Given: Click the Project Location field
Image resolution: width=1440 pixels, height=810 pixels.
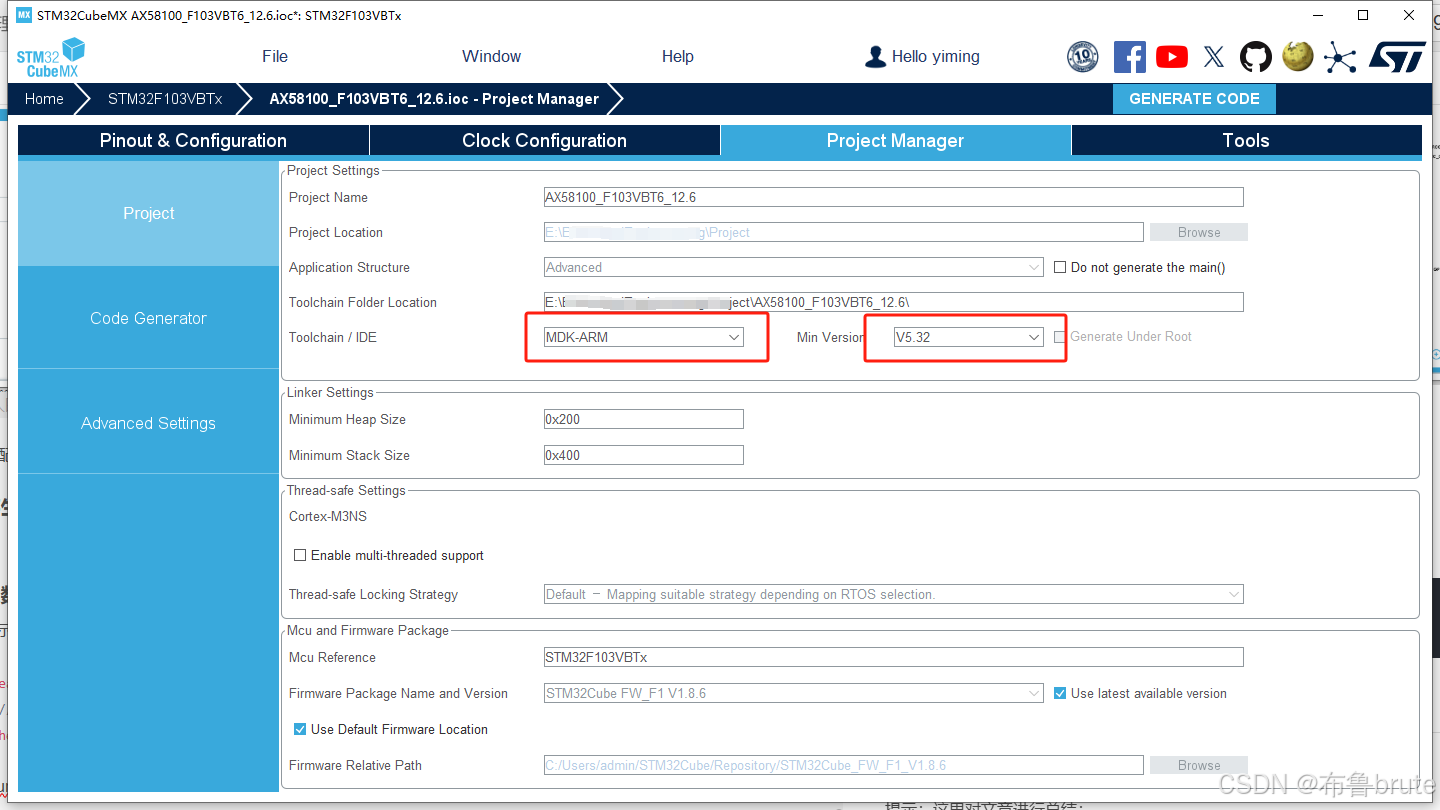Looking at the screenshot, I should [x=844, y=232].
